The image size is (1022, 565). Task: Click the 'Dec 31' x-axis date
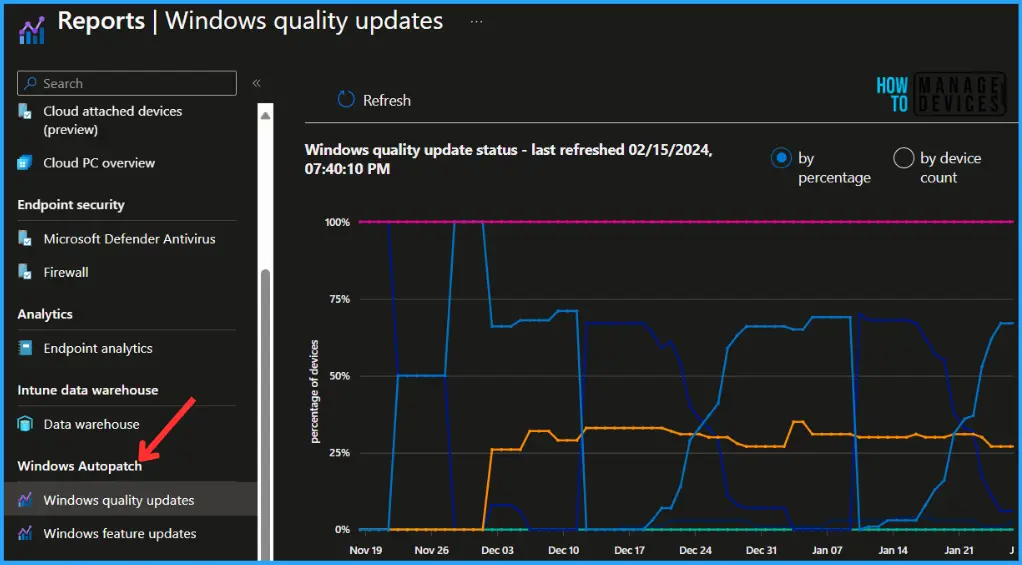click(761, 551)
